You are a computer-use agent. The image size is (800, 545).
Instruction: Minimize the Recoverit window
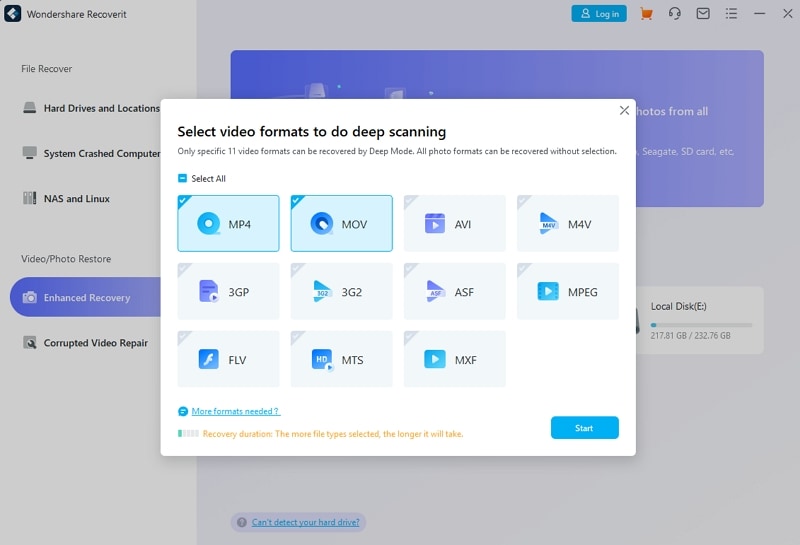point(759,14)
